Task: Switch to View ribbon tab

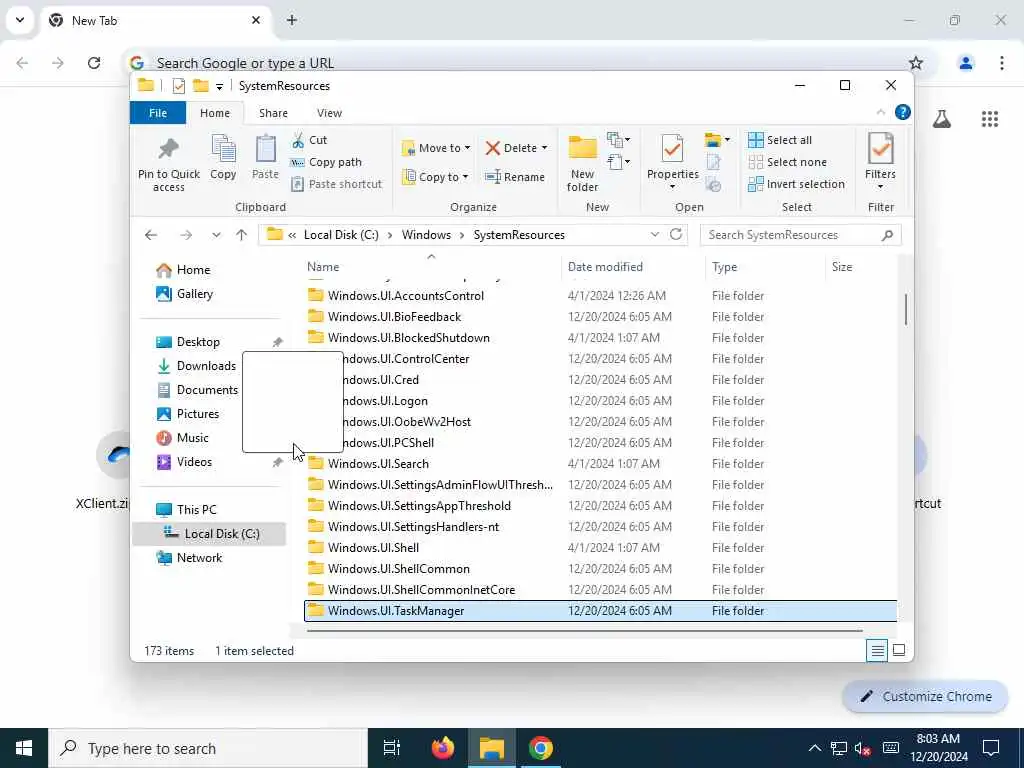Action: tap(329, 113)
